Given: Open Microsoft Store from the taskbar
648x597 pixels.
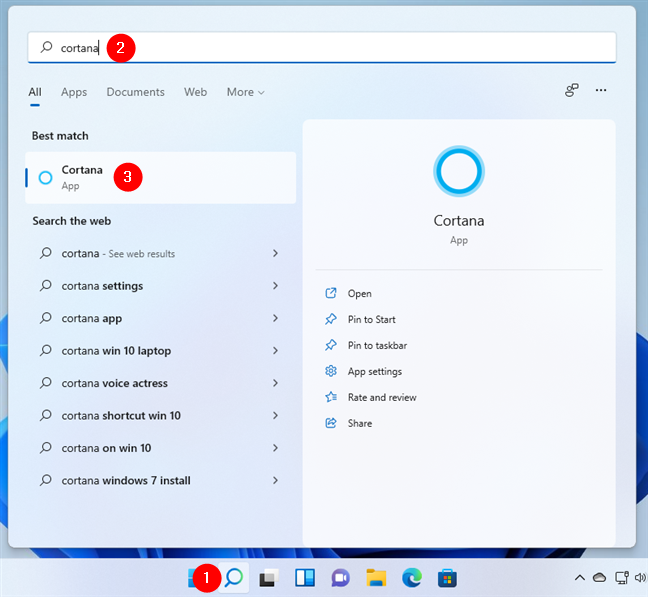Looking at the screenshot, I should (448, 577).
